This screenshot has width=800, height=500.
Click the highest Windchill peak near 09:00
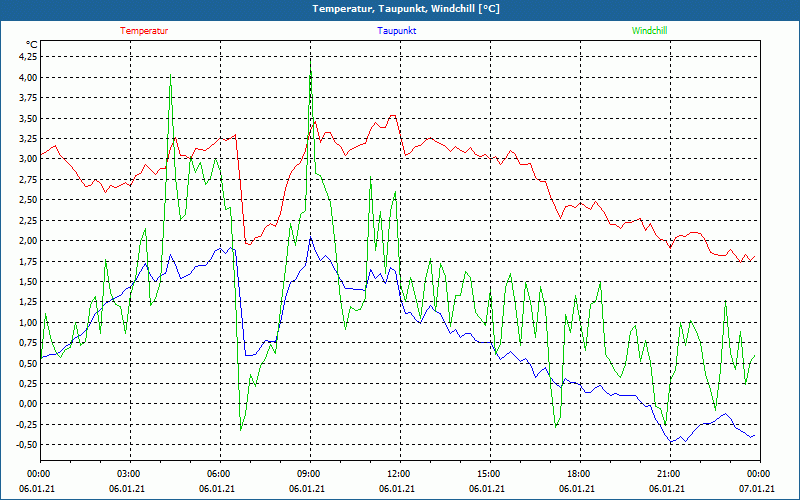[x=311, y=62]
